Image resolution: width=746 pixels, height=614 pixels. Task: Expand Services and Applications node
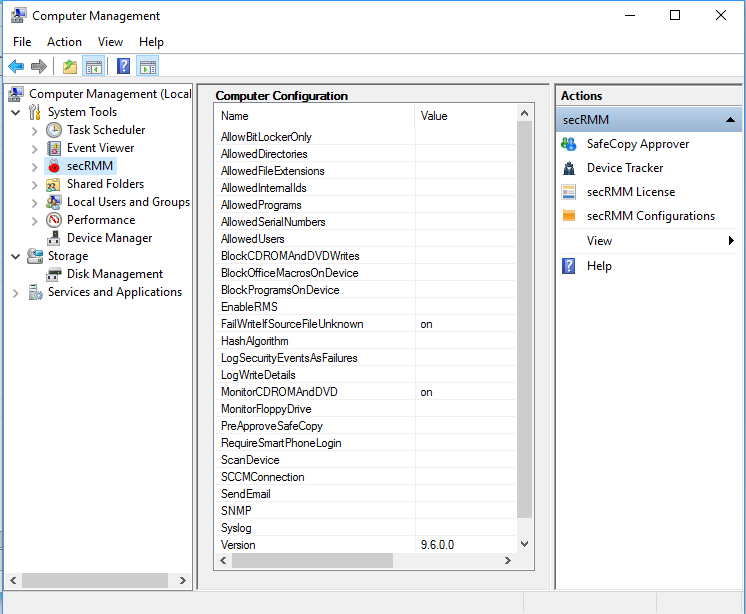pyautogui.click(x=15, y=293)
